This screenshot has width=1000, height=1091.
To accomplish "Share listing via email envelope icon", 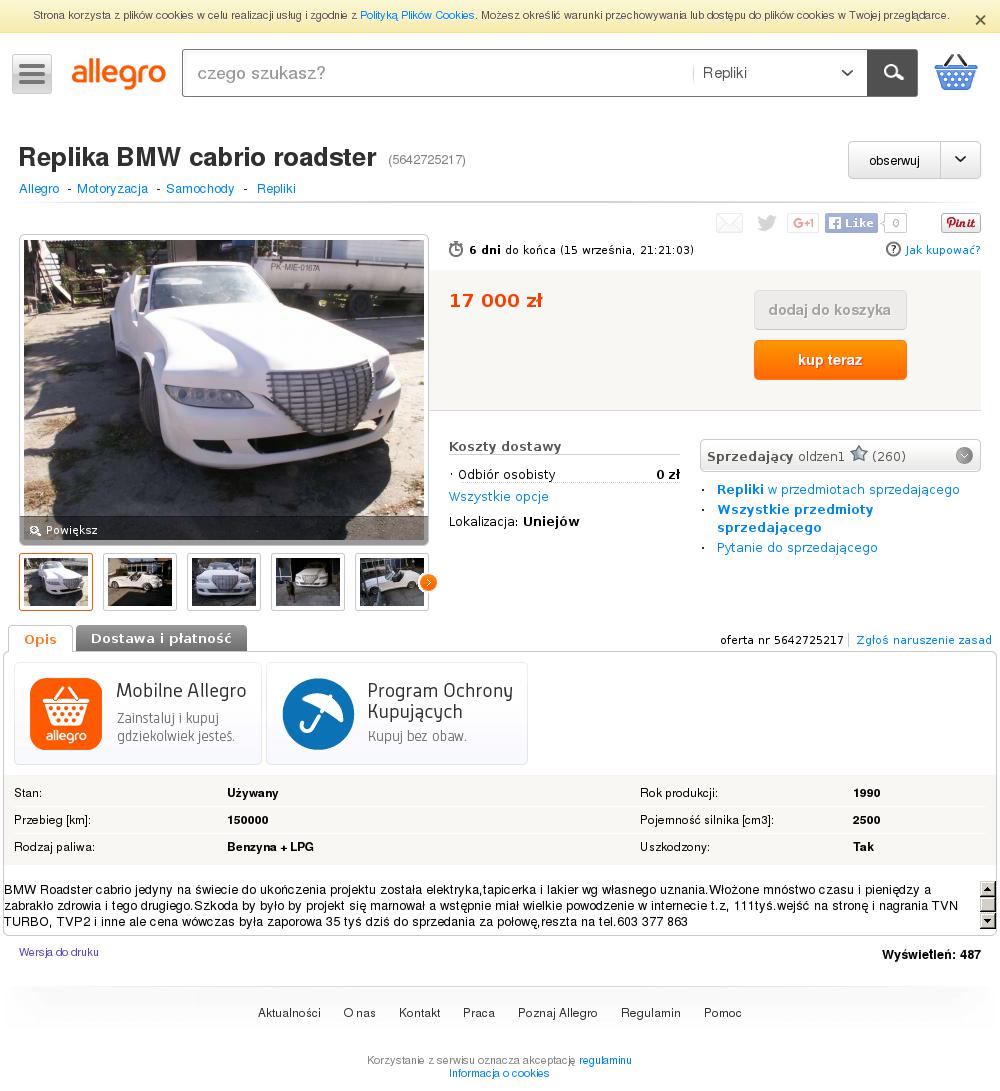I will coord(729,223).
